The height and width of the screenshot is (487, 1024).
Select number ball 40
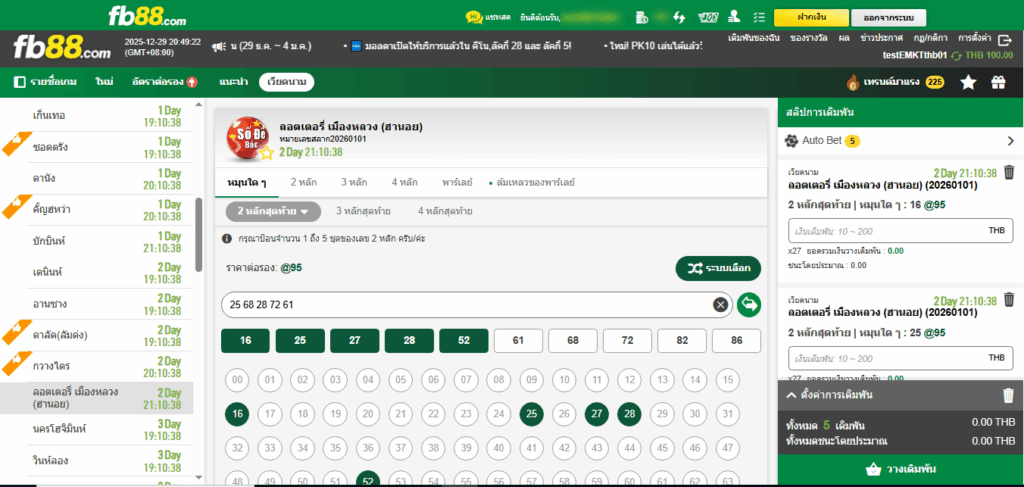pyautogui.click(x=499, y=448)
